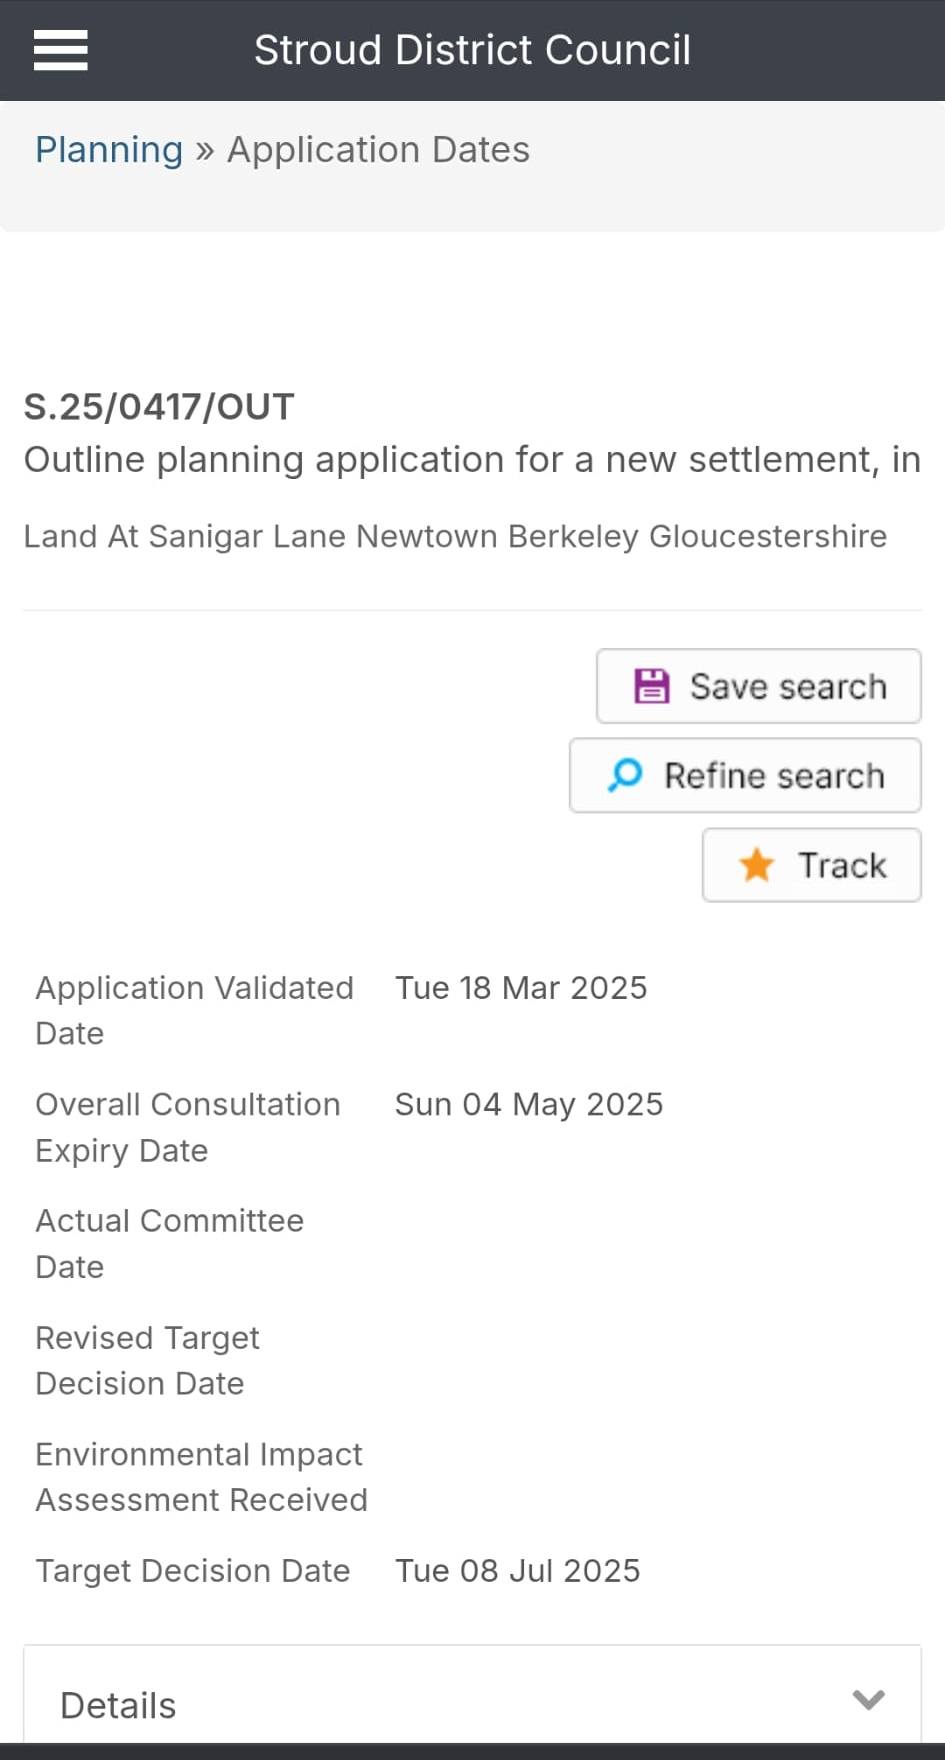945x1760 pixels.
Task: Click the purple floppy disk save icon
Action: pyautogui.click(x=652, y=686)
